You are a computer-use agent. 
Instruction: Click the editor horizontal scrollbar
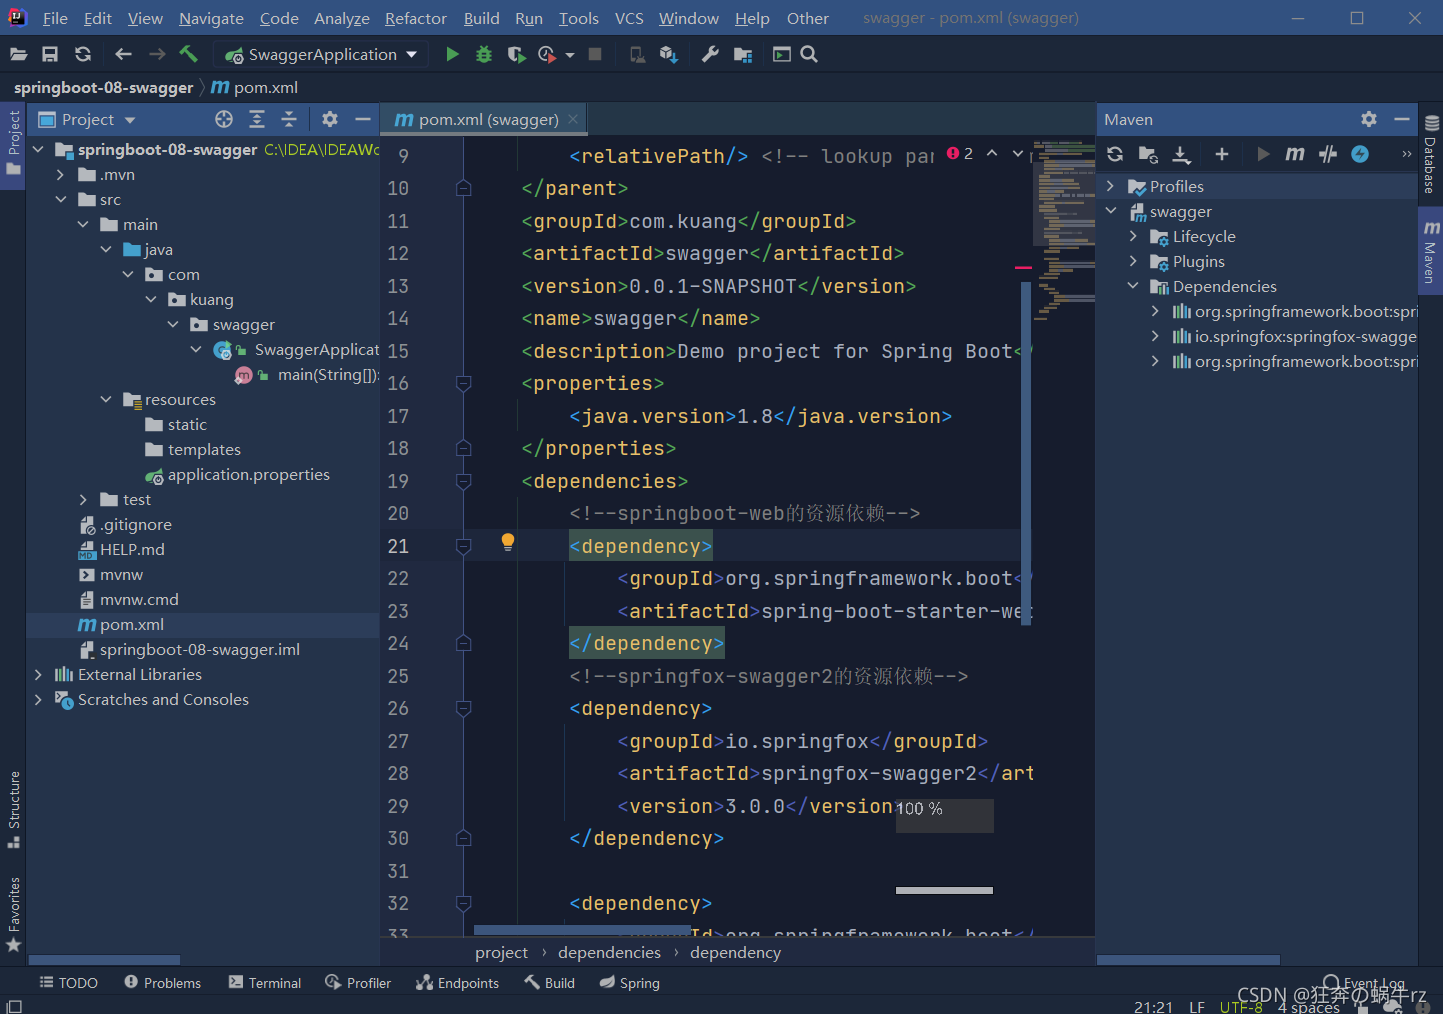[582, 931]
